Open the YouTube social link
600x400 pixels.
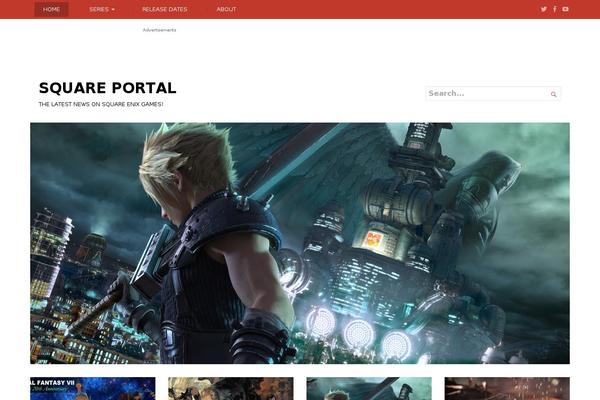tap(566, 9)
